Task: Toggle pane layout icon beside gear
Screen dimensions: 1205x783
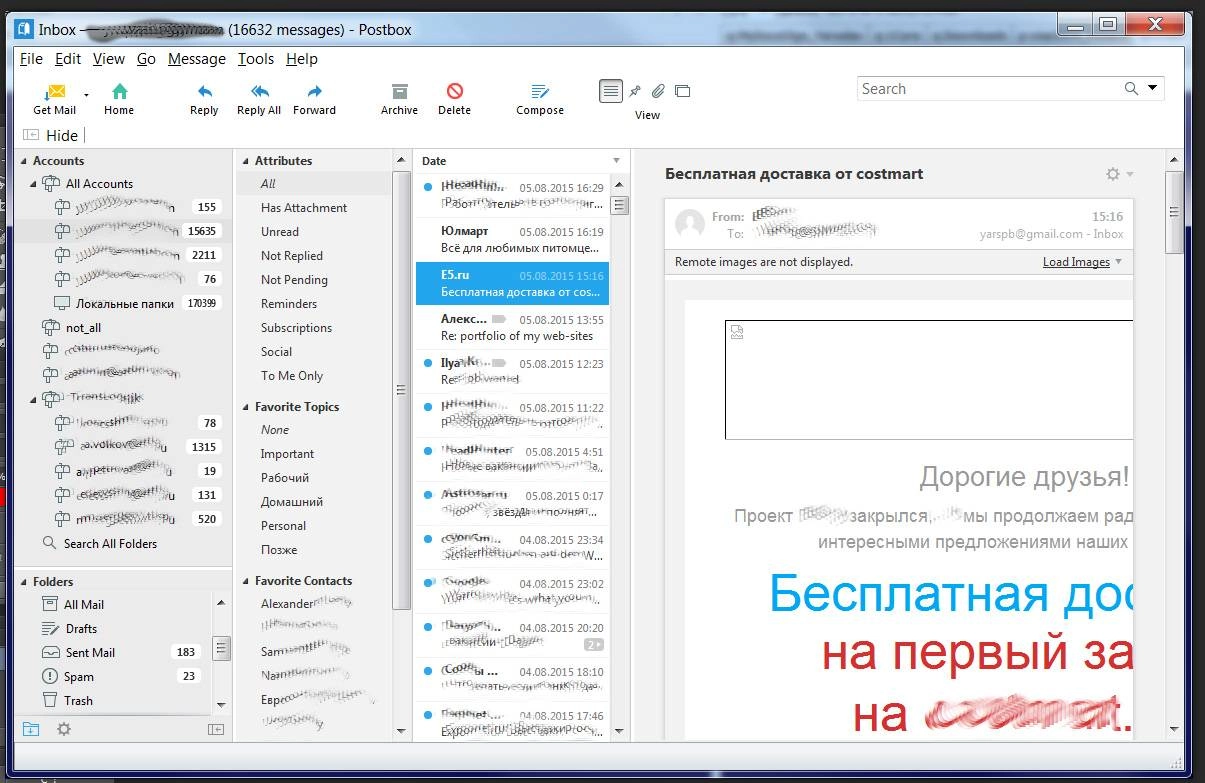Action: 215,729
